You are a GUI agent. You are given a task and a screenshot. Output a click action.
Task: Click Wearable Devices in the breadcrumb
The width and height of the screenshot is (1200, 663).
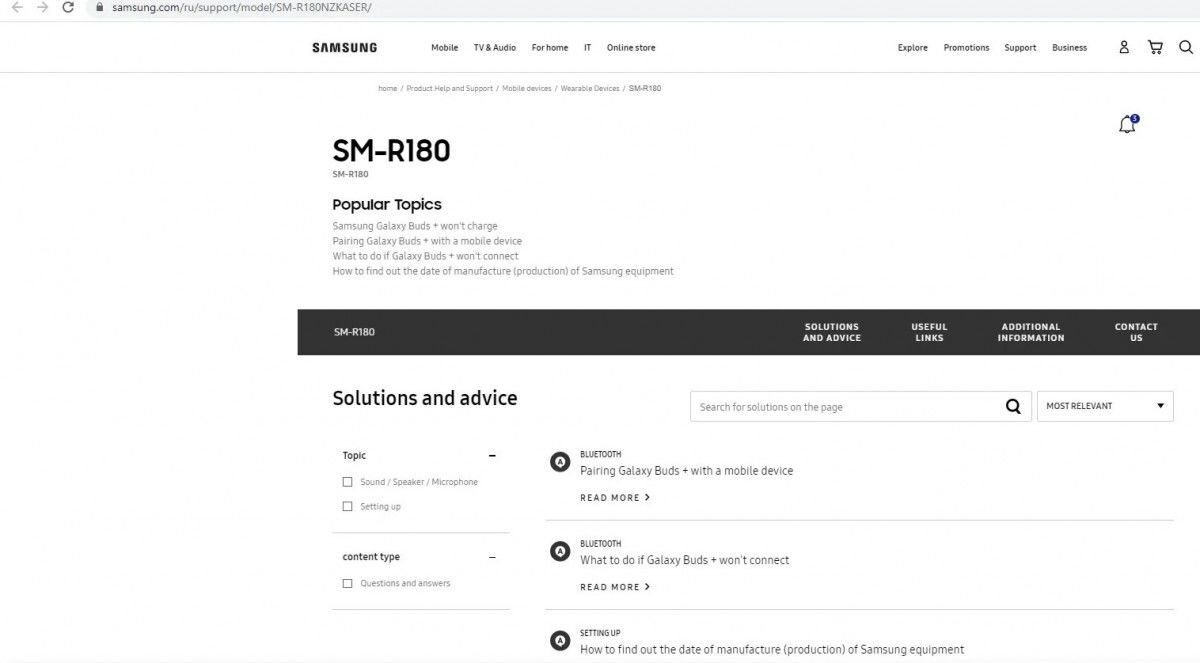pyautogui.click(x=590, y=88)
